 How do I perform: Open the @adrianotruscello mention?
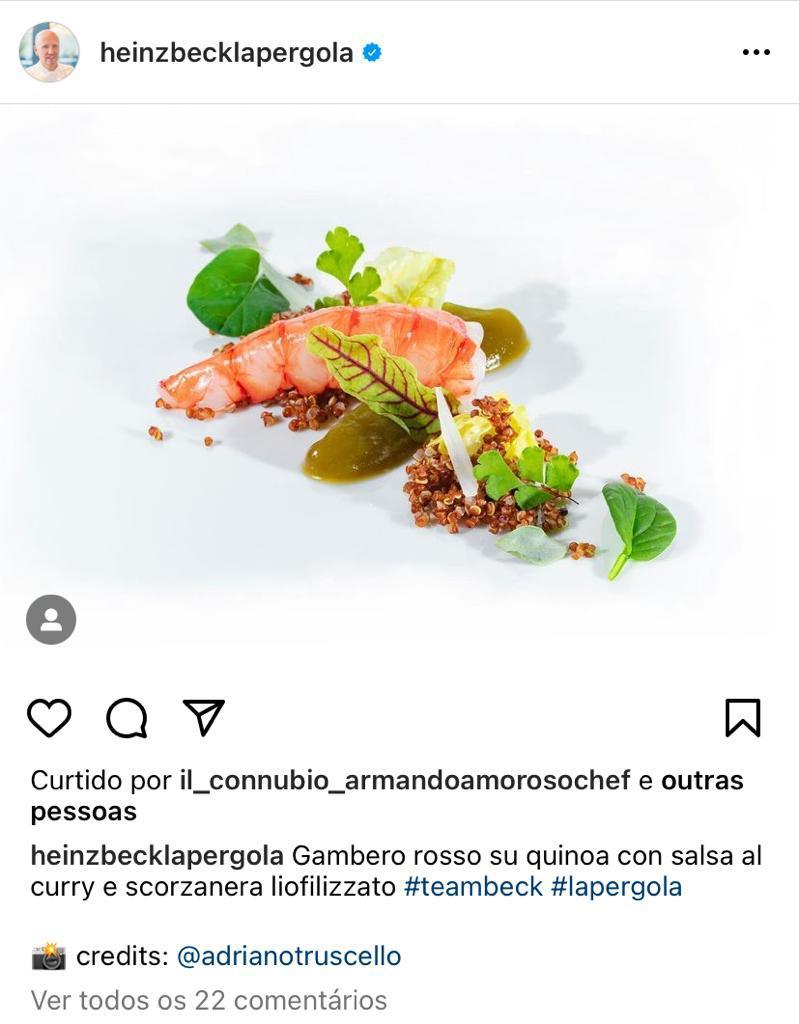289,956
